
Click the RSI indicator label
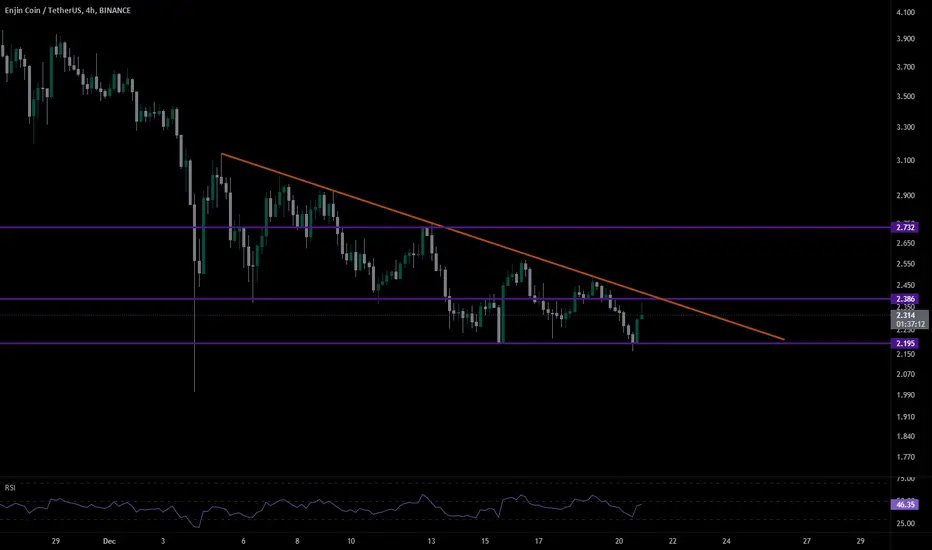click(10, 488)
